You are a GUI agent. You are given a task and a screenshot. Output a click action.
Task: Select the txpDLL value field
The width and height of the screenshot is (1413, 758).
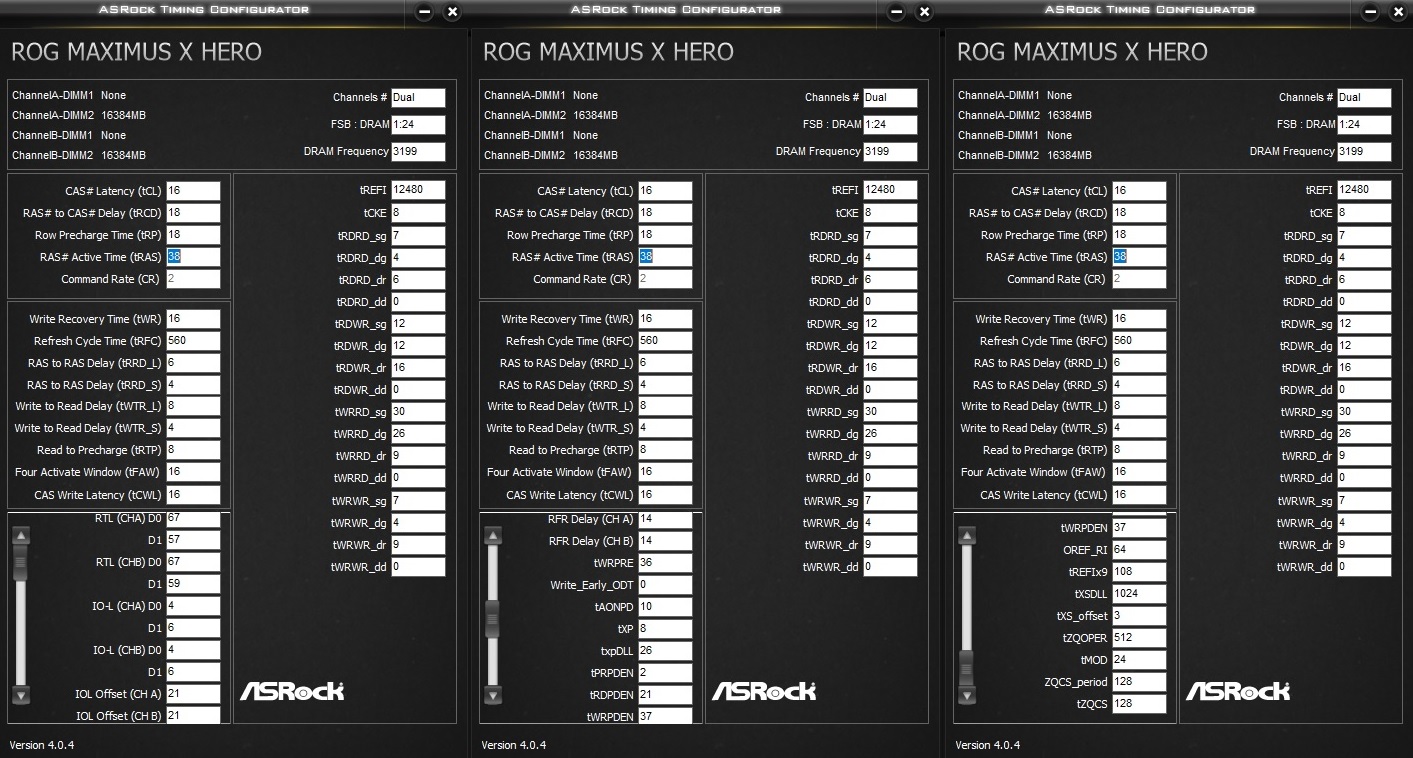665,651
